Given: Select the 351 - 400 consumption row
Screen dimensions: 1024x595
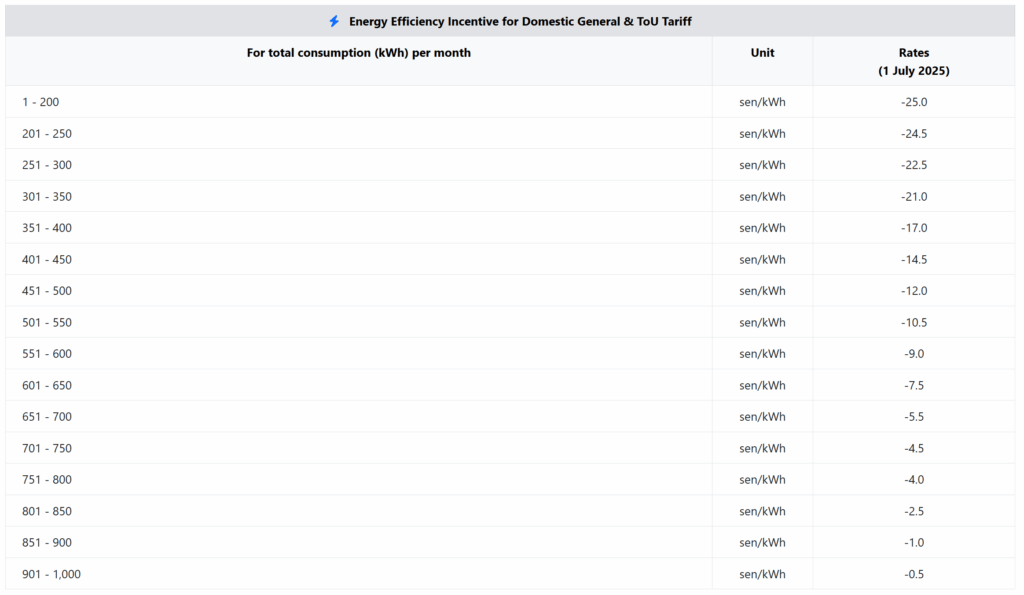Looking at the screenshot, I should [x=46, y=228].
